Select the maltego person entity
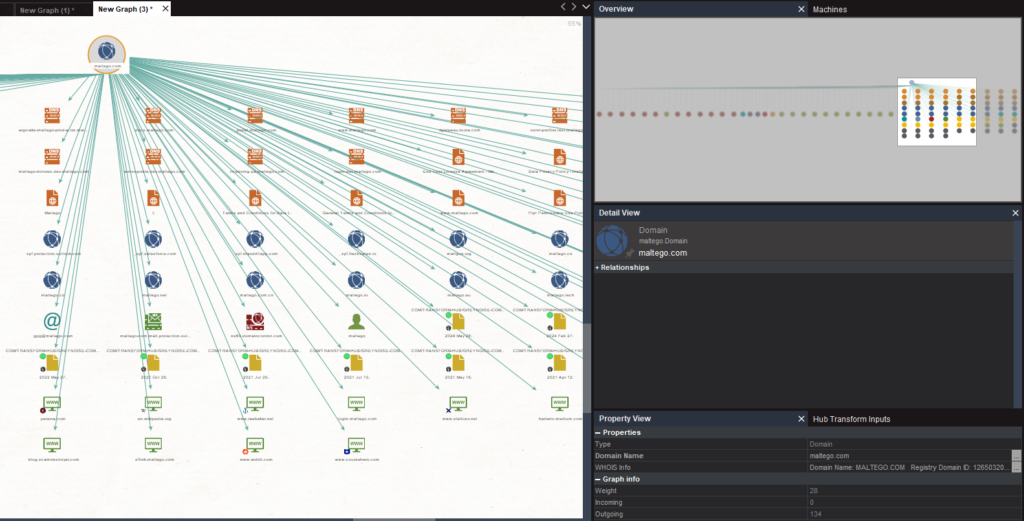 click(x=357, y=321)
